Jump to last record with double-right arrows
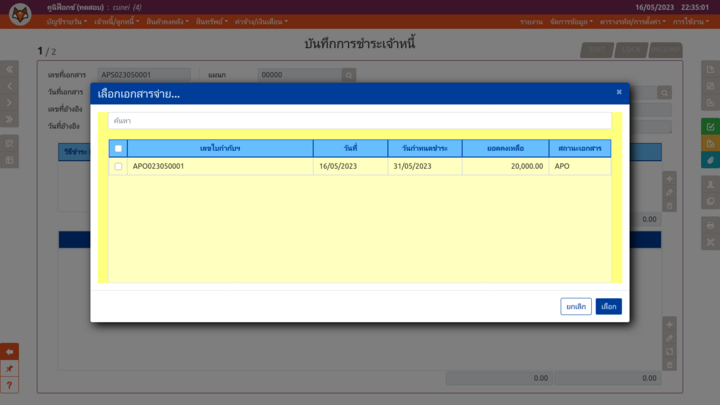Image resolution: width=720 pixels, height=405 pixels. [9, 119]
